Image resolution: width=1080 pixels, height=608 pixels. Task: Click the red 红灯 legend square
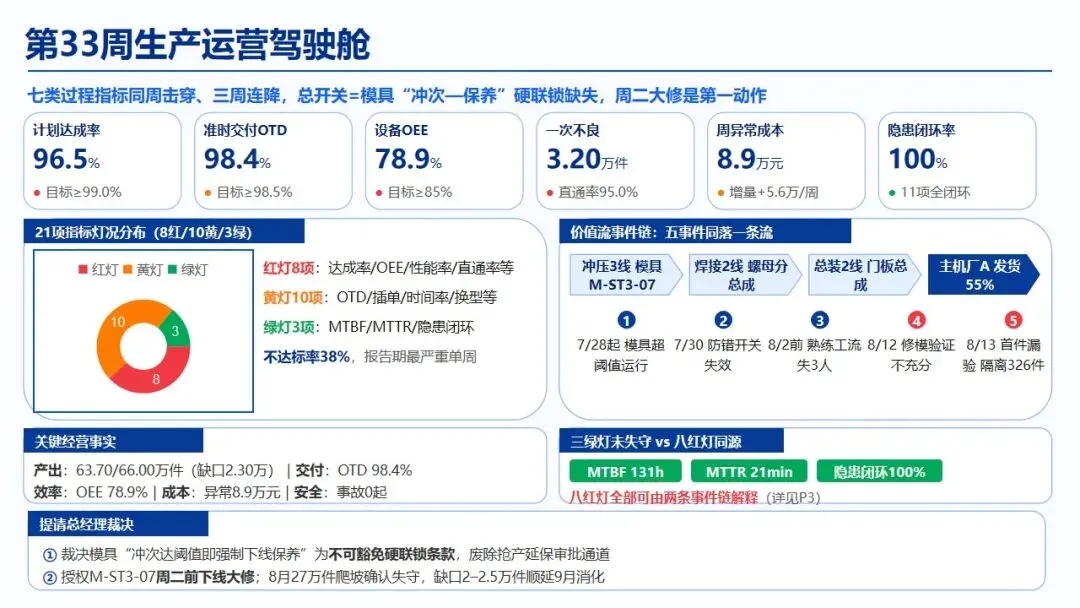click(x=83, y=269)
